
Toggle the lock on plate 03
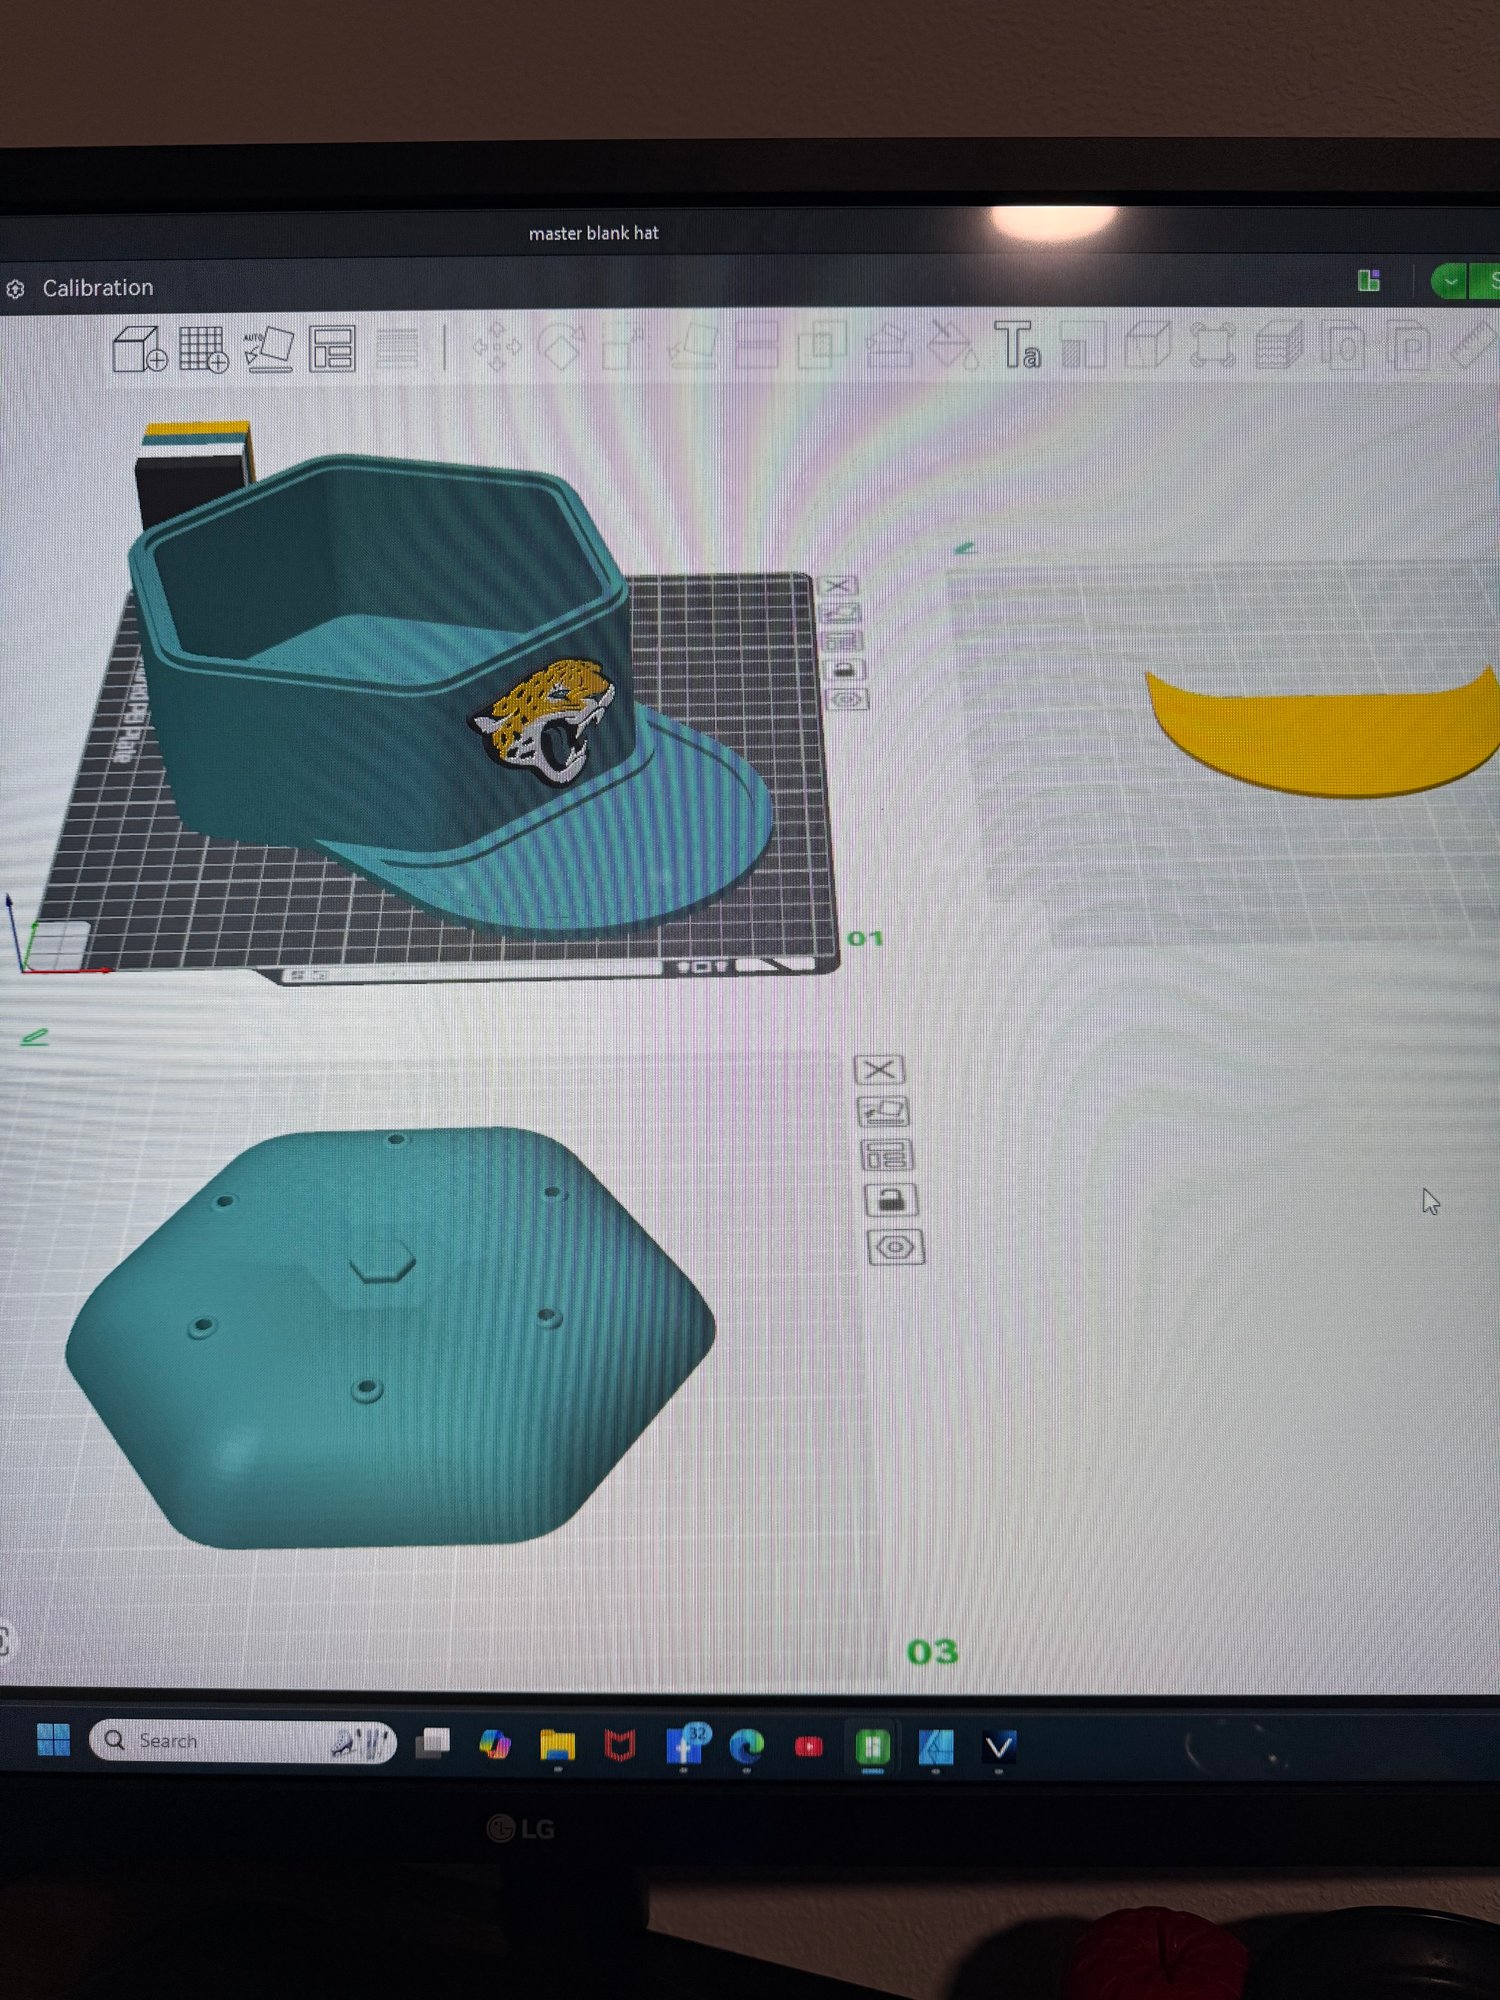[891, 1200]
